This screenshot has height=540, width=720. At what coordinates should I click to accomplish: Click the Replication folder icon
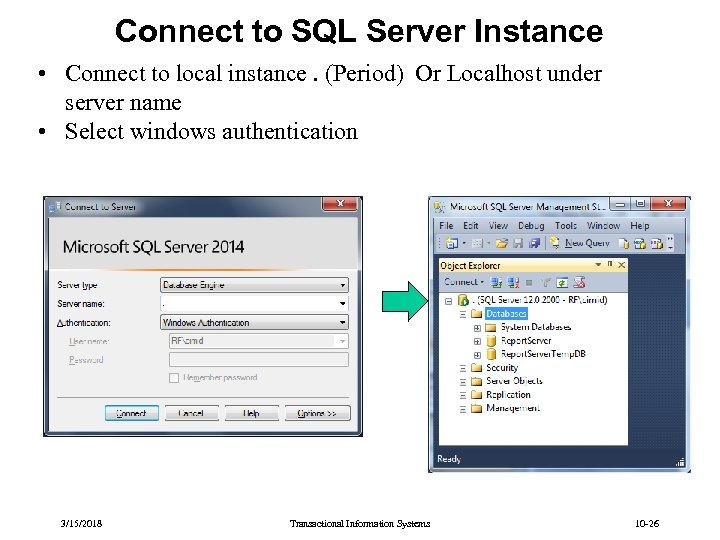point(477,394)
